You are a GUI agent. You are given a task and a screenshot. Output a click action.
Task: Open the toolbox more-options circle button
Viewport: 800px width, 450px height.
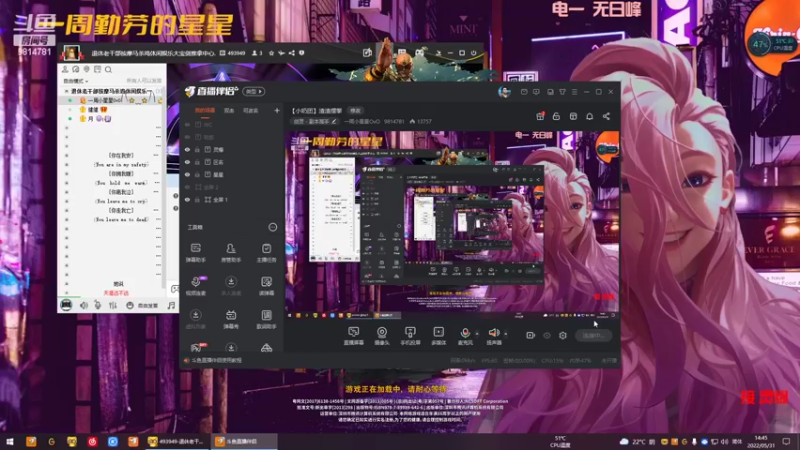pyautogui.click(x=273, y=227)
